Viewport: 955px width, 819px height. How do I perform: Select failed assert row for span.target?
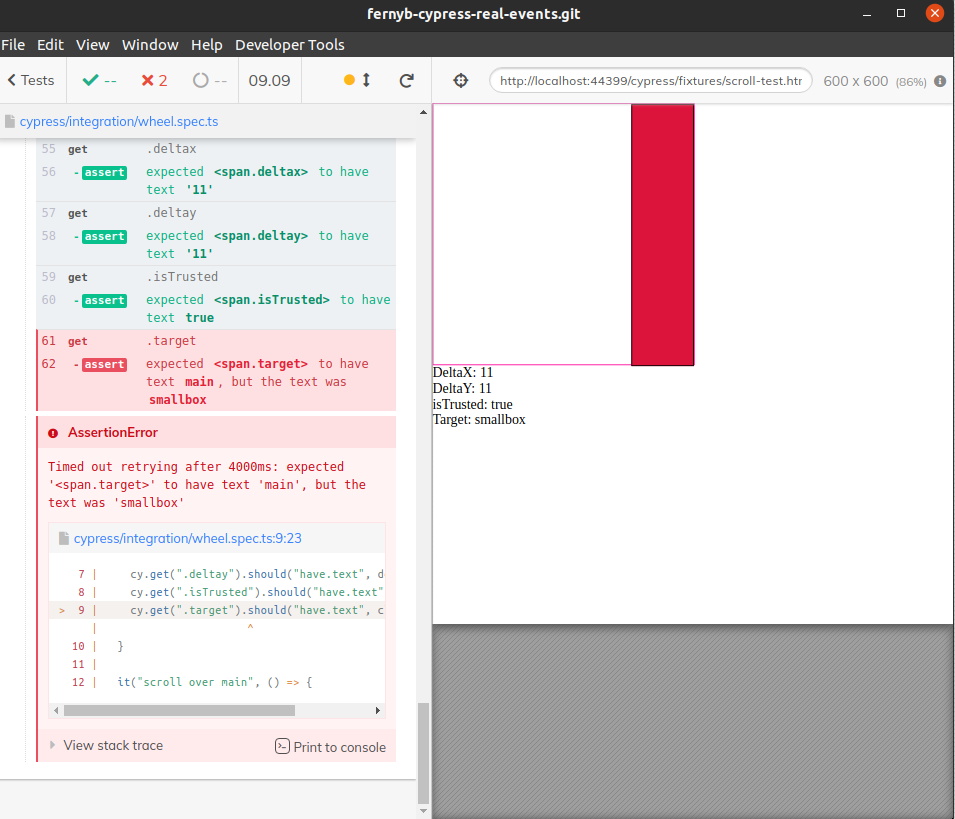[216, 381]
